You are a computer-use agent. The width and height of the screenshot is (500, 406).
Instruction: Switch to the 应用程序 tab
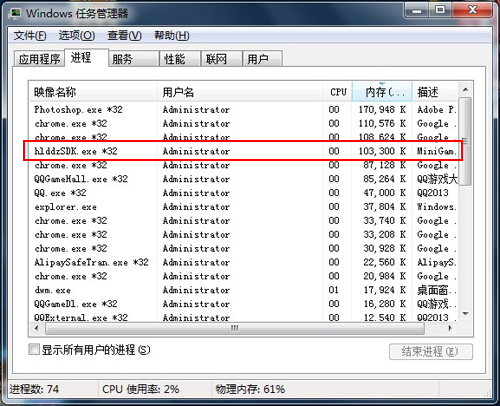39,59
